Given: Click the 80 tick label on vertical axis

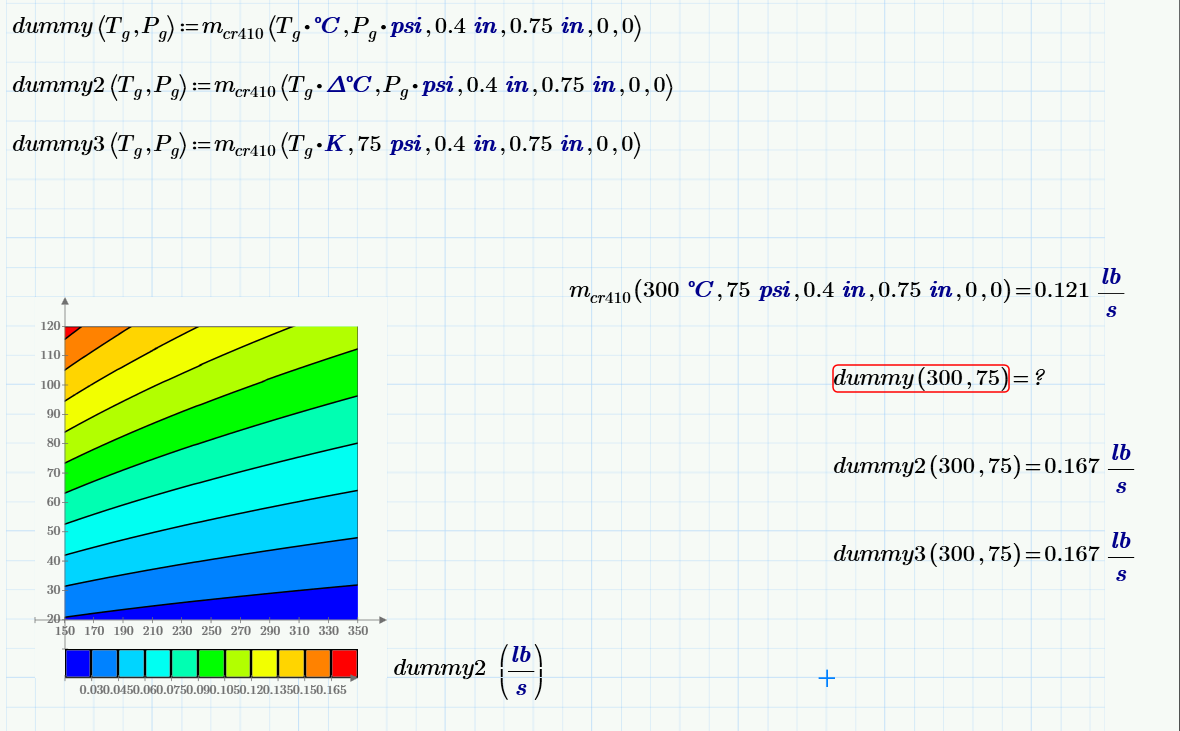Looking at the screenshot, I should 53,443.
